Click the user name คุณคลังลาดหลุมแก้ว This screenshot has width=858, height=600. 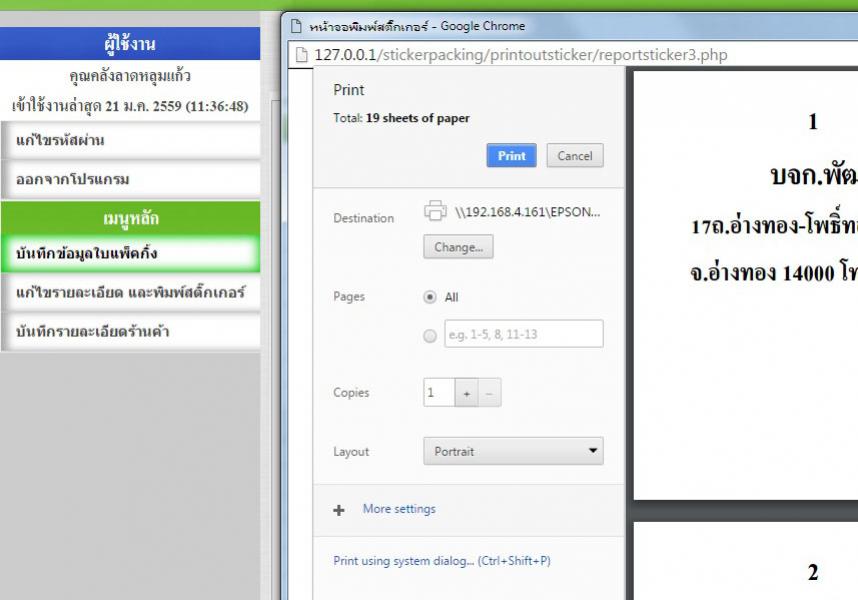(130, 75)
